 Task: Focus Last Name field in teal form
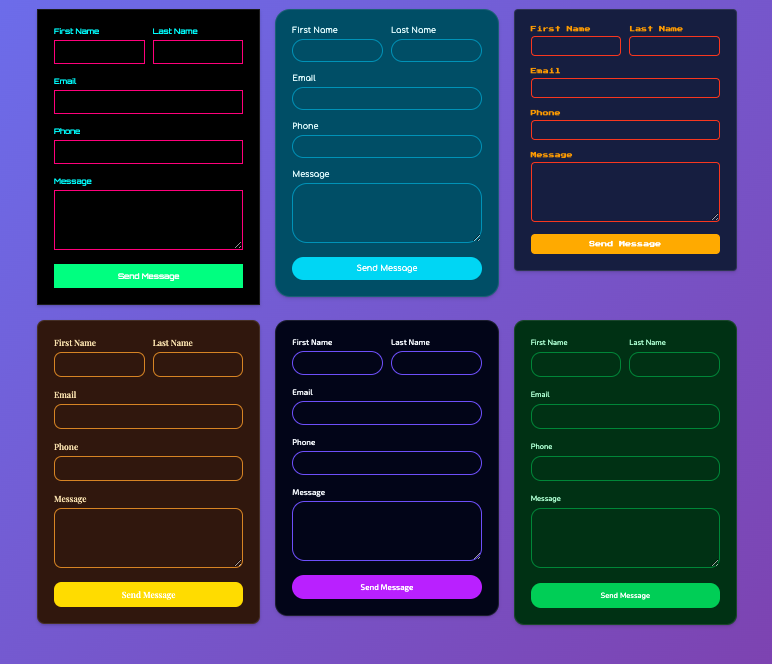436,51
